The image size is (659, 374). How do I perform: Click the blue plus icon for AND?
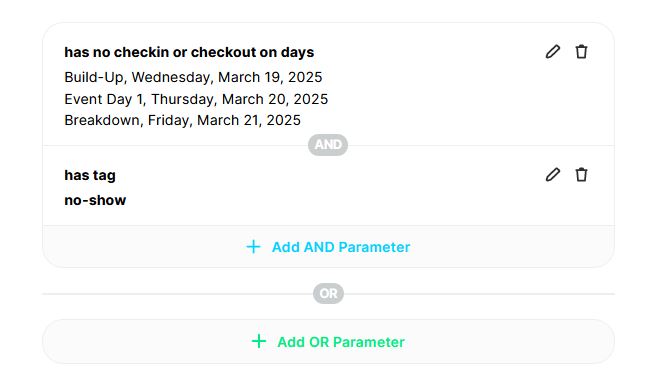point(253,247)
